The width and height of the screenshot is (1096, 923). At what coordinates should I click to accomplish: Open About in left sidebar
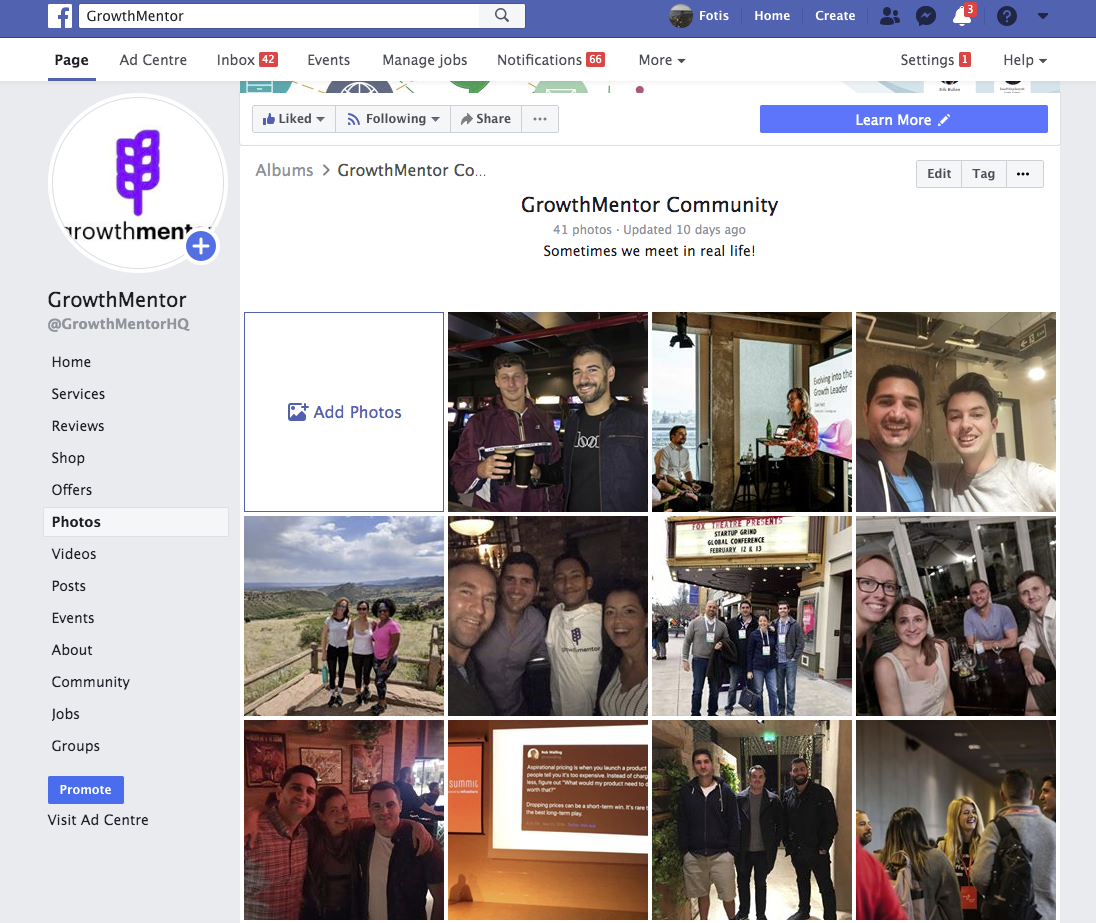click(71, 650)
